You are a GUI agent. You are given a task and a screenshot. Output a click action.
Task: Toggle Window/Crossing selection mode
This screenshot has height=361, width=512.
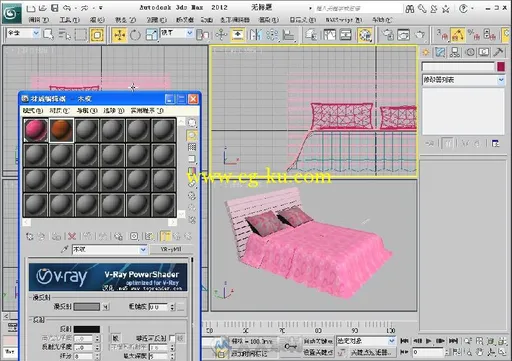[97, 35]
